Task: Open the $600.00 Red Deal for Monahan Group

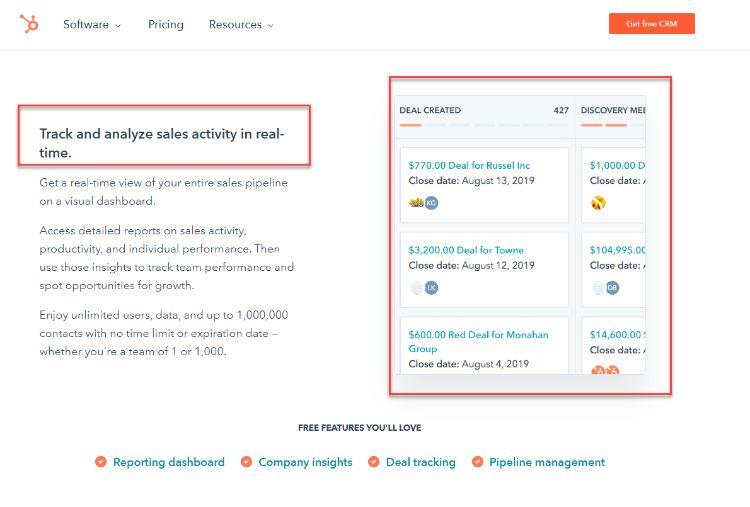Action: 478,342
